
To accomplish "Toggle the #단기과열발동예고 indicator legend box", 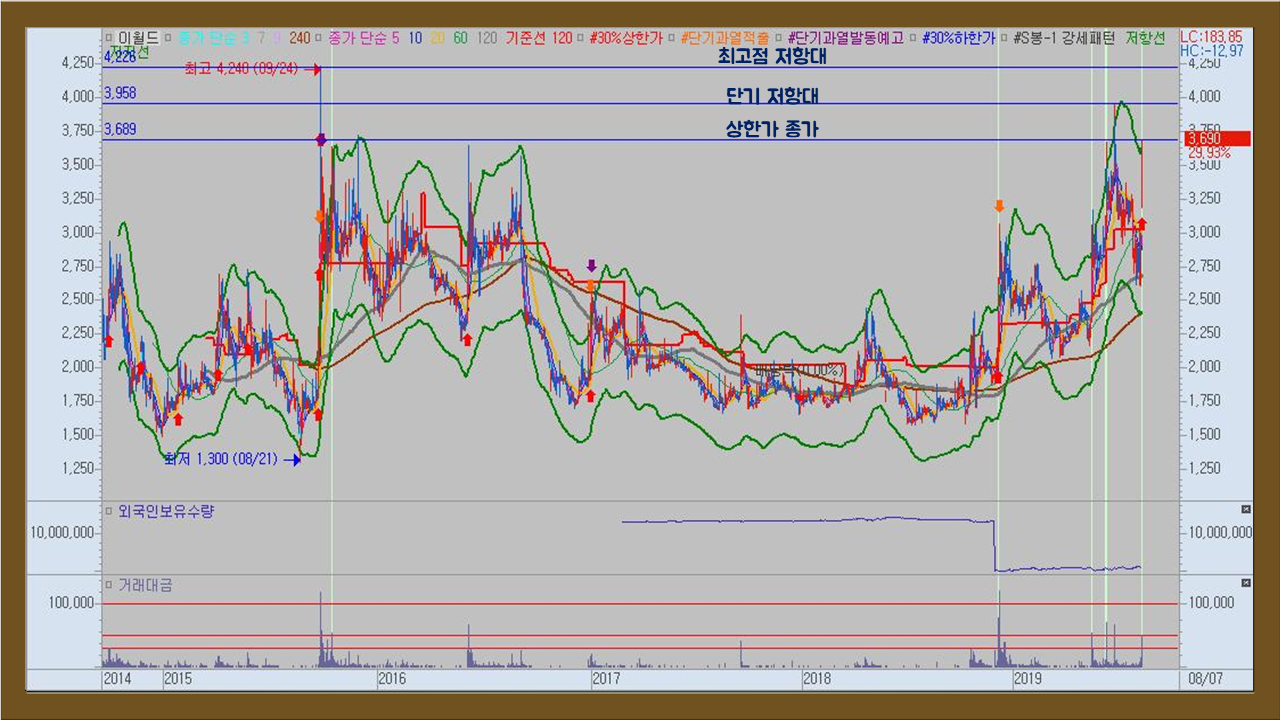I will coord(779,38).
